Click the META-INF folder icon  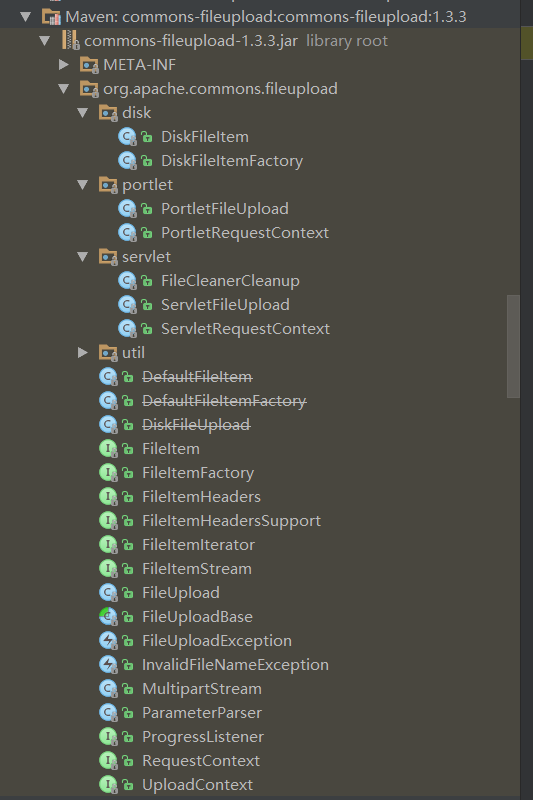point(89,65)
